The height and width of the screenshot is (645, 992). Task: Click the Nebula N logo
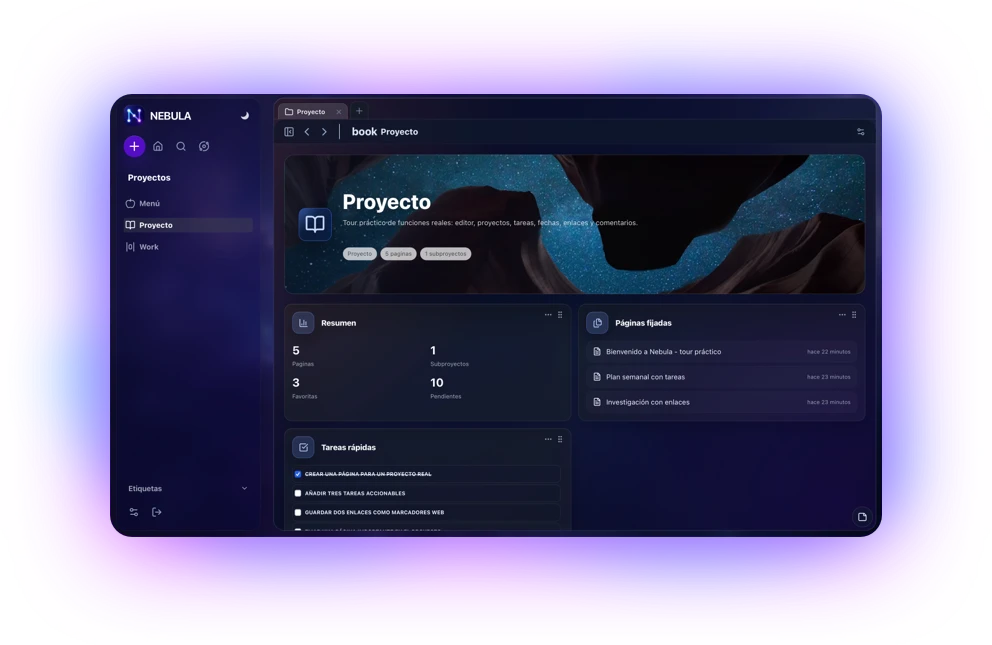click(133, 115)
